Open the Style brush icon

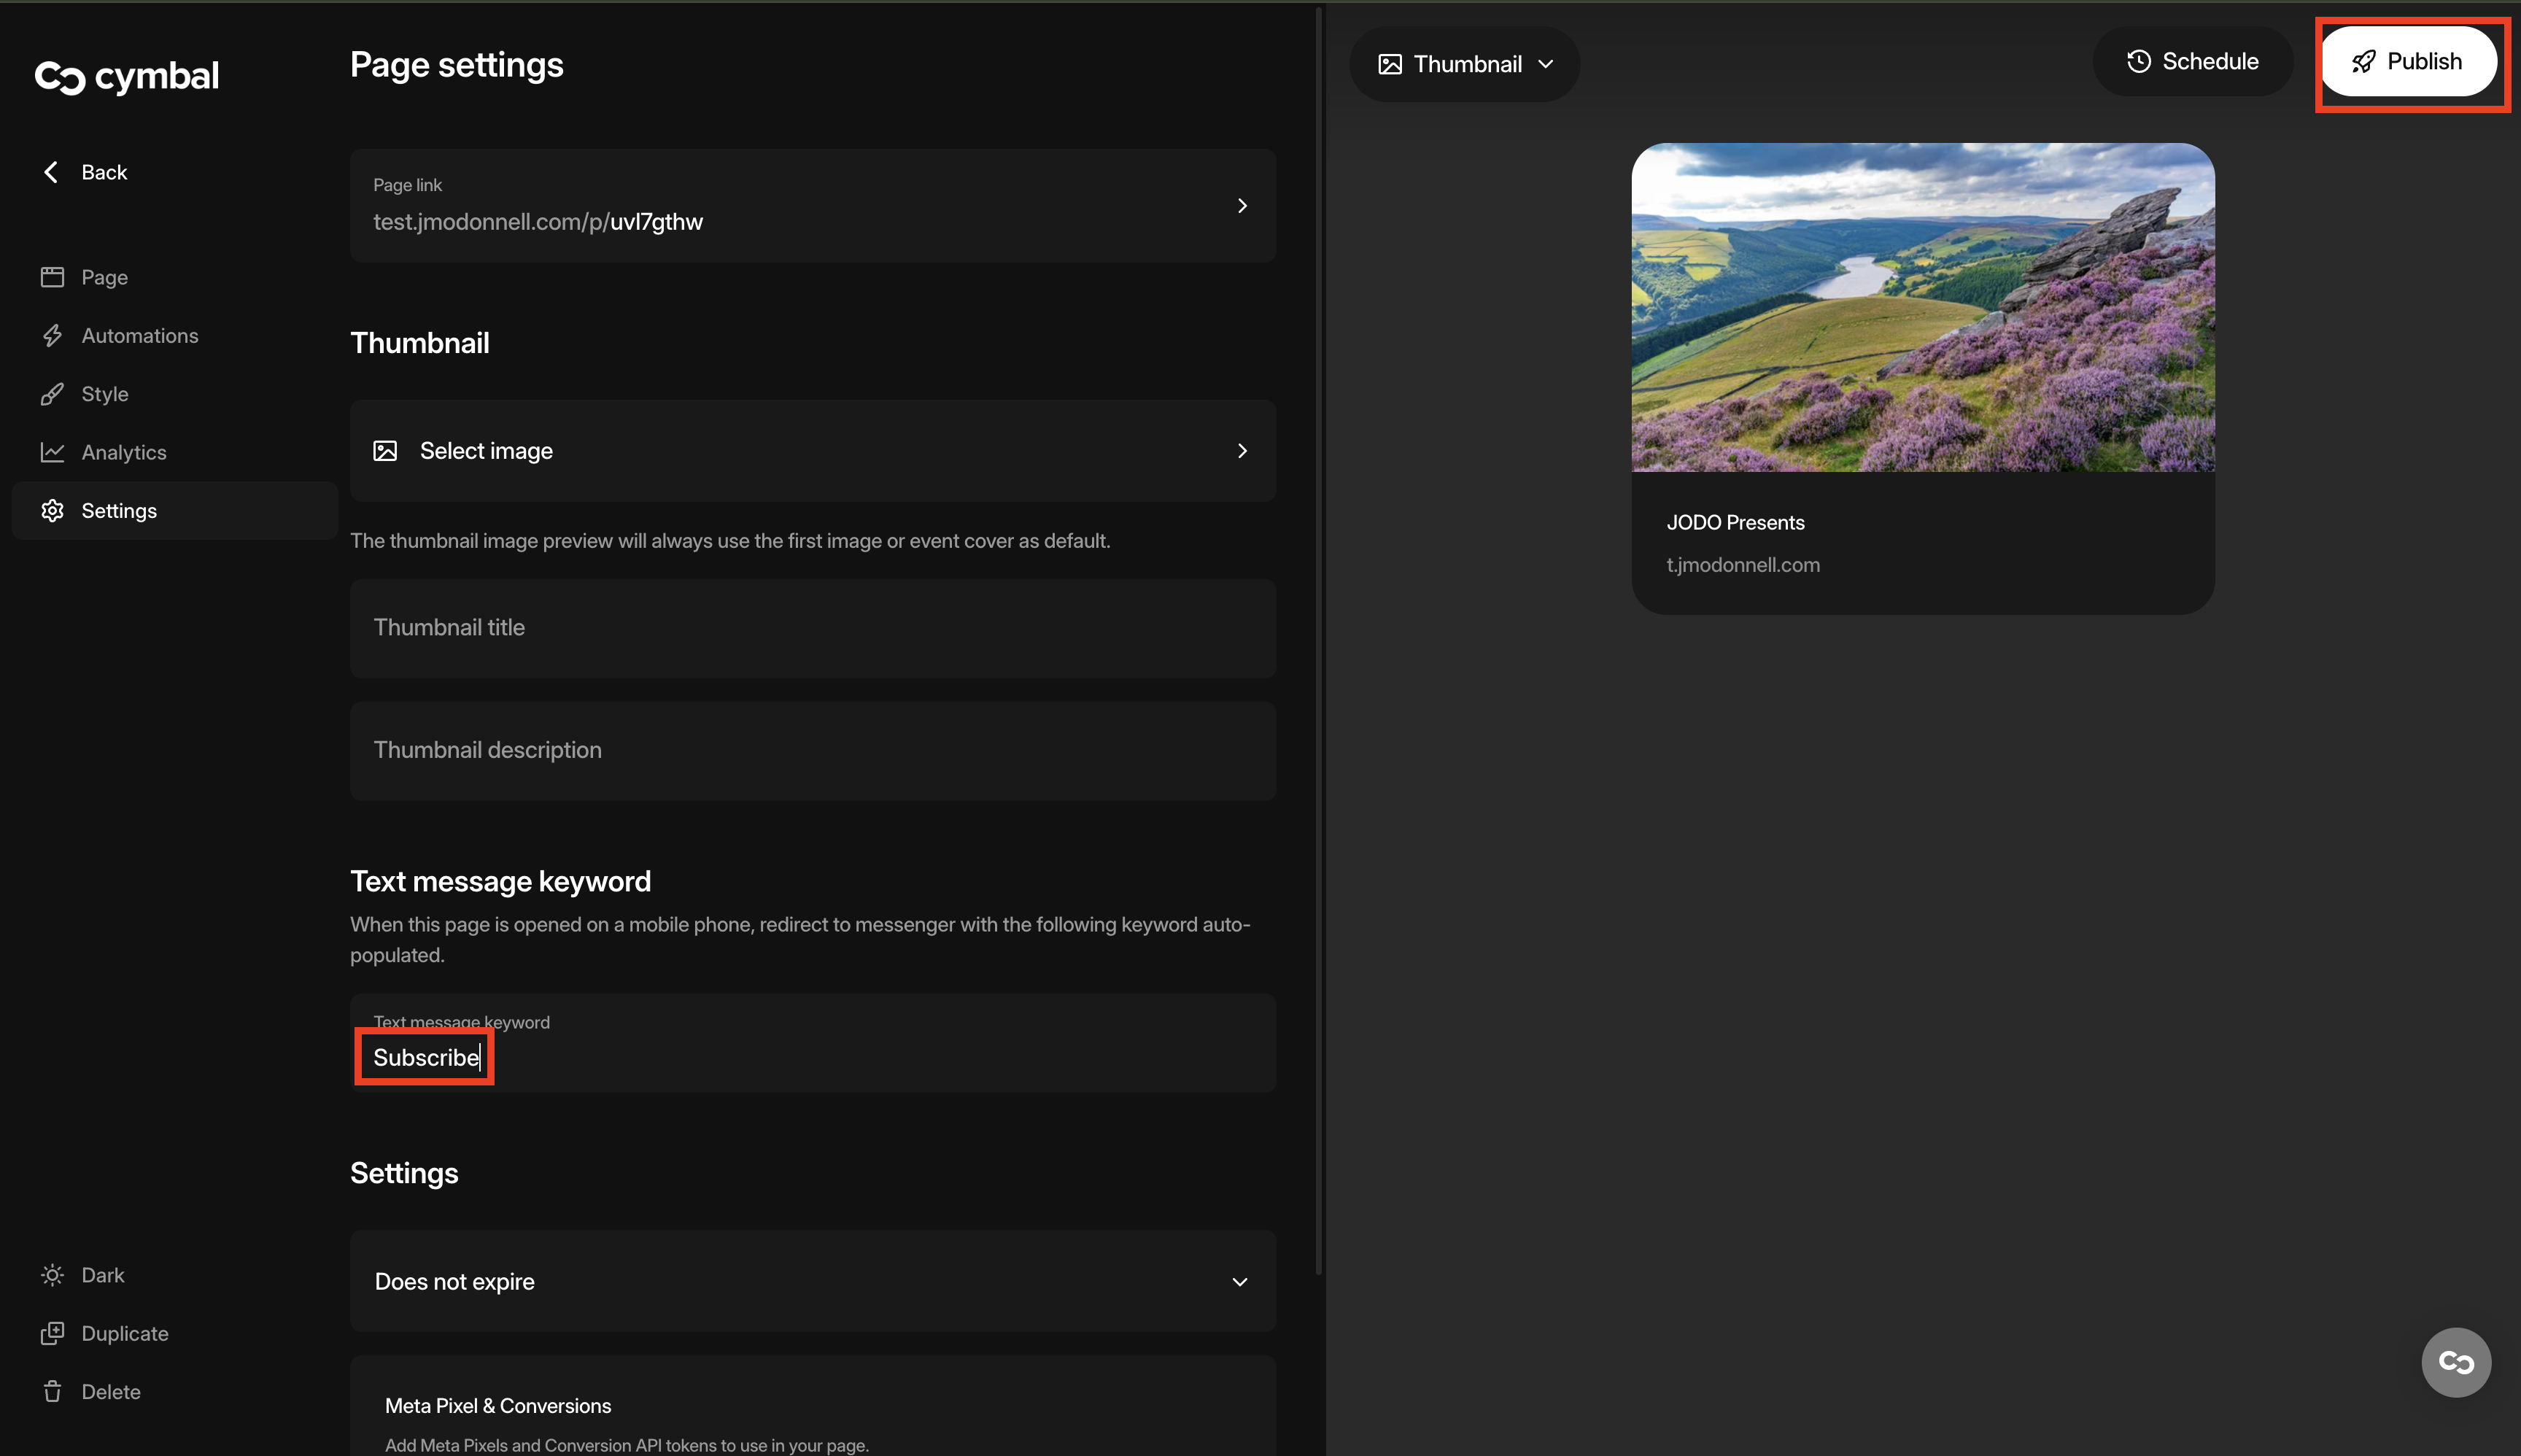tap(52, 394)
